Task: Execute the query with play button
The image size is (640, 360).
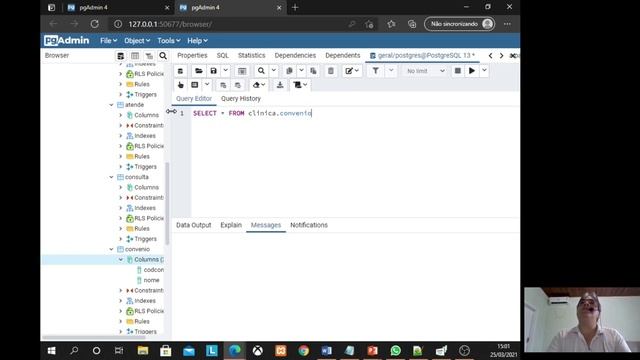Action: [472, 71]
